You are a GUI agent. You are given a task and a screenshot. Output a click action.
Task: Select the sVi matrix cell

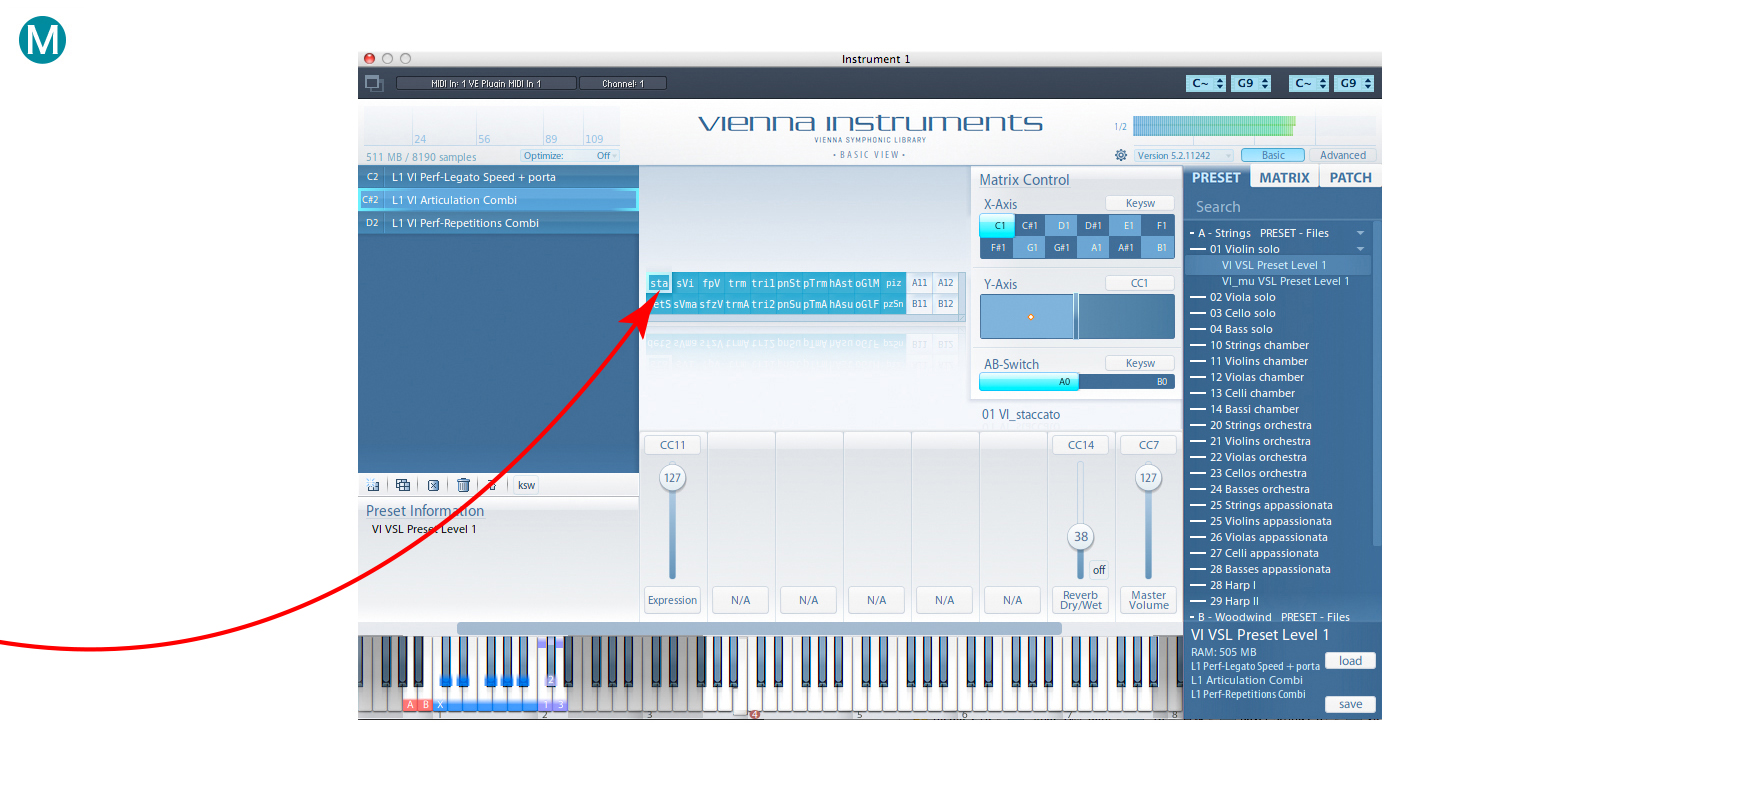[685, 283]
